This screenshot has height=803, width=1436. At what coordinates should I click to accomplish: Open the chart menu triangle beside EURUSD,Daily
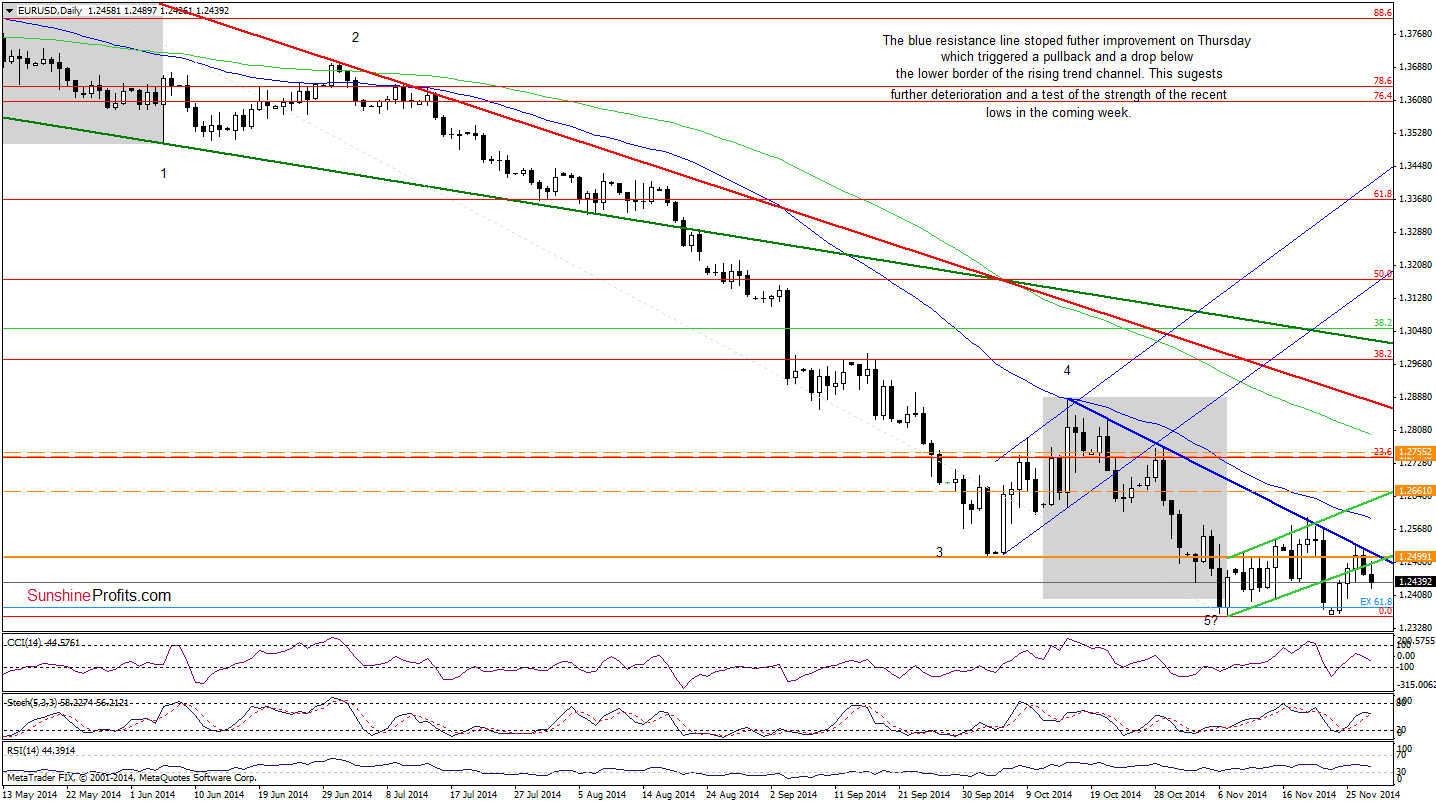(x=8, y=10)
